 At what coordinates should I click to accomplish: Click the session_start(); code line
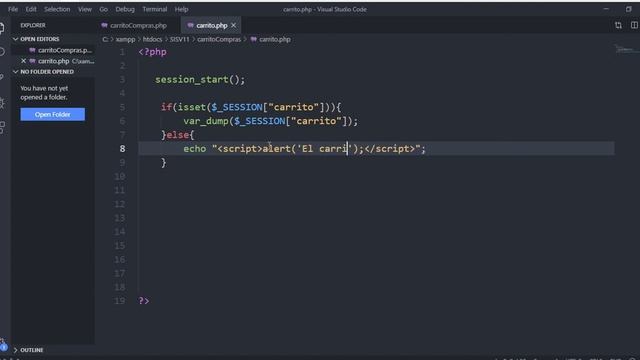pyautogui.click(x=200, y=79)
